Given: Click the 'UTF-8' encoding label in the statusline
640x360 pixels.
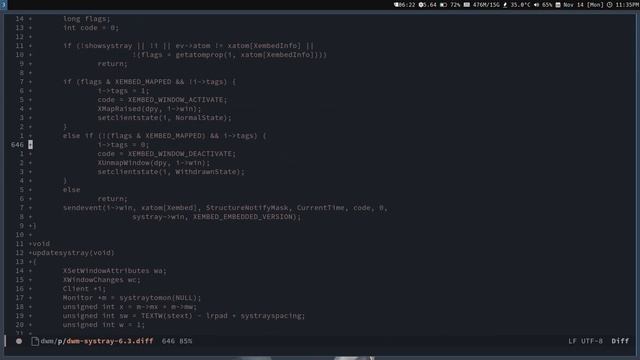Looking at the screenshot, I should [x=592, y=341].
